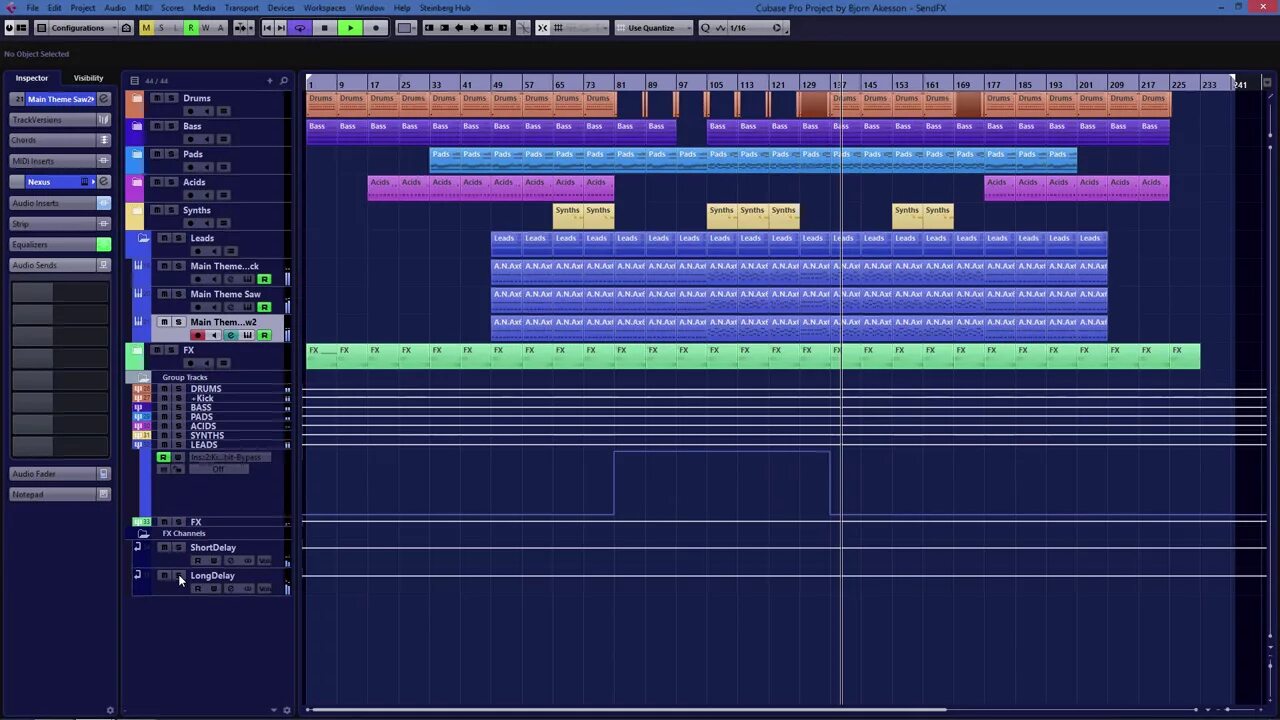The height and width of the screenshot is (720, 1280).
Task: Switch to the Inspector tab
Action: [31, 78]
